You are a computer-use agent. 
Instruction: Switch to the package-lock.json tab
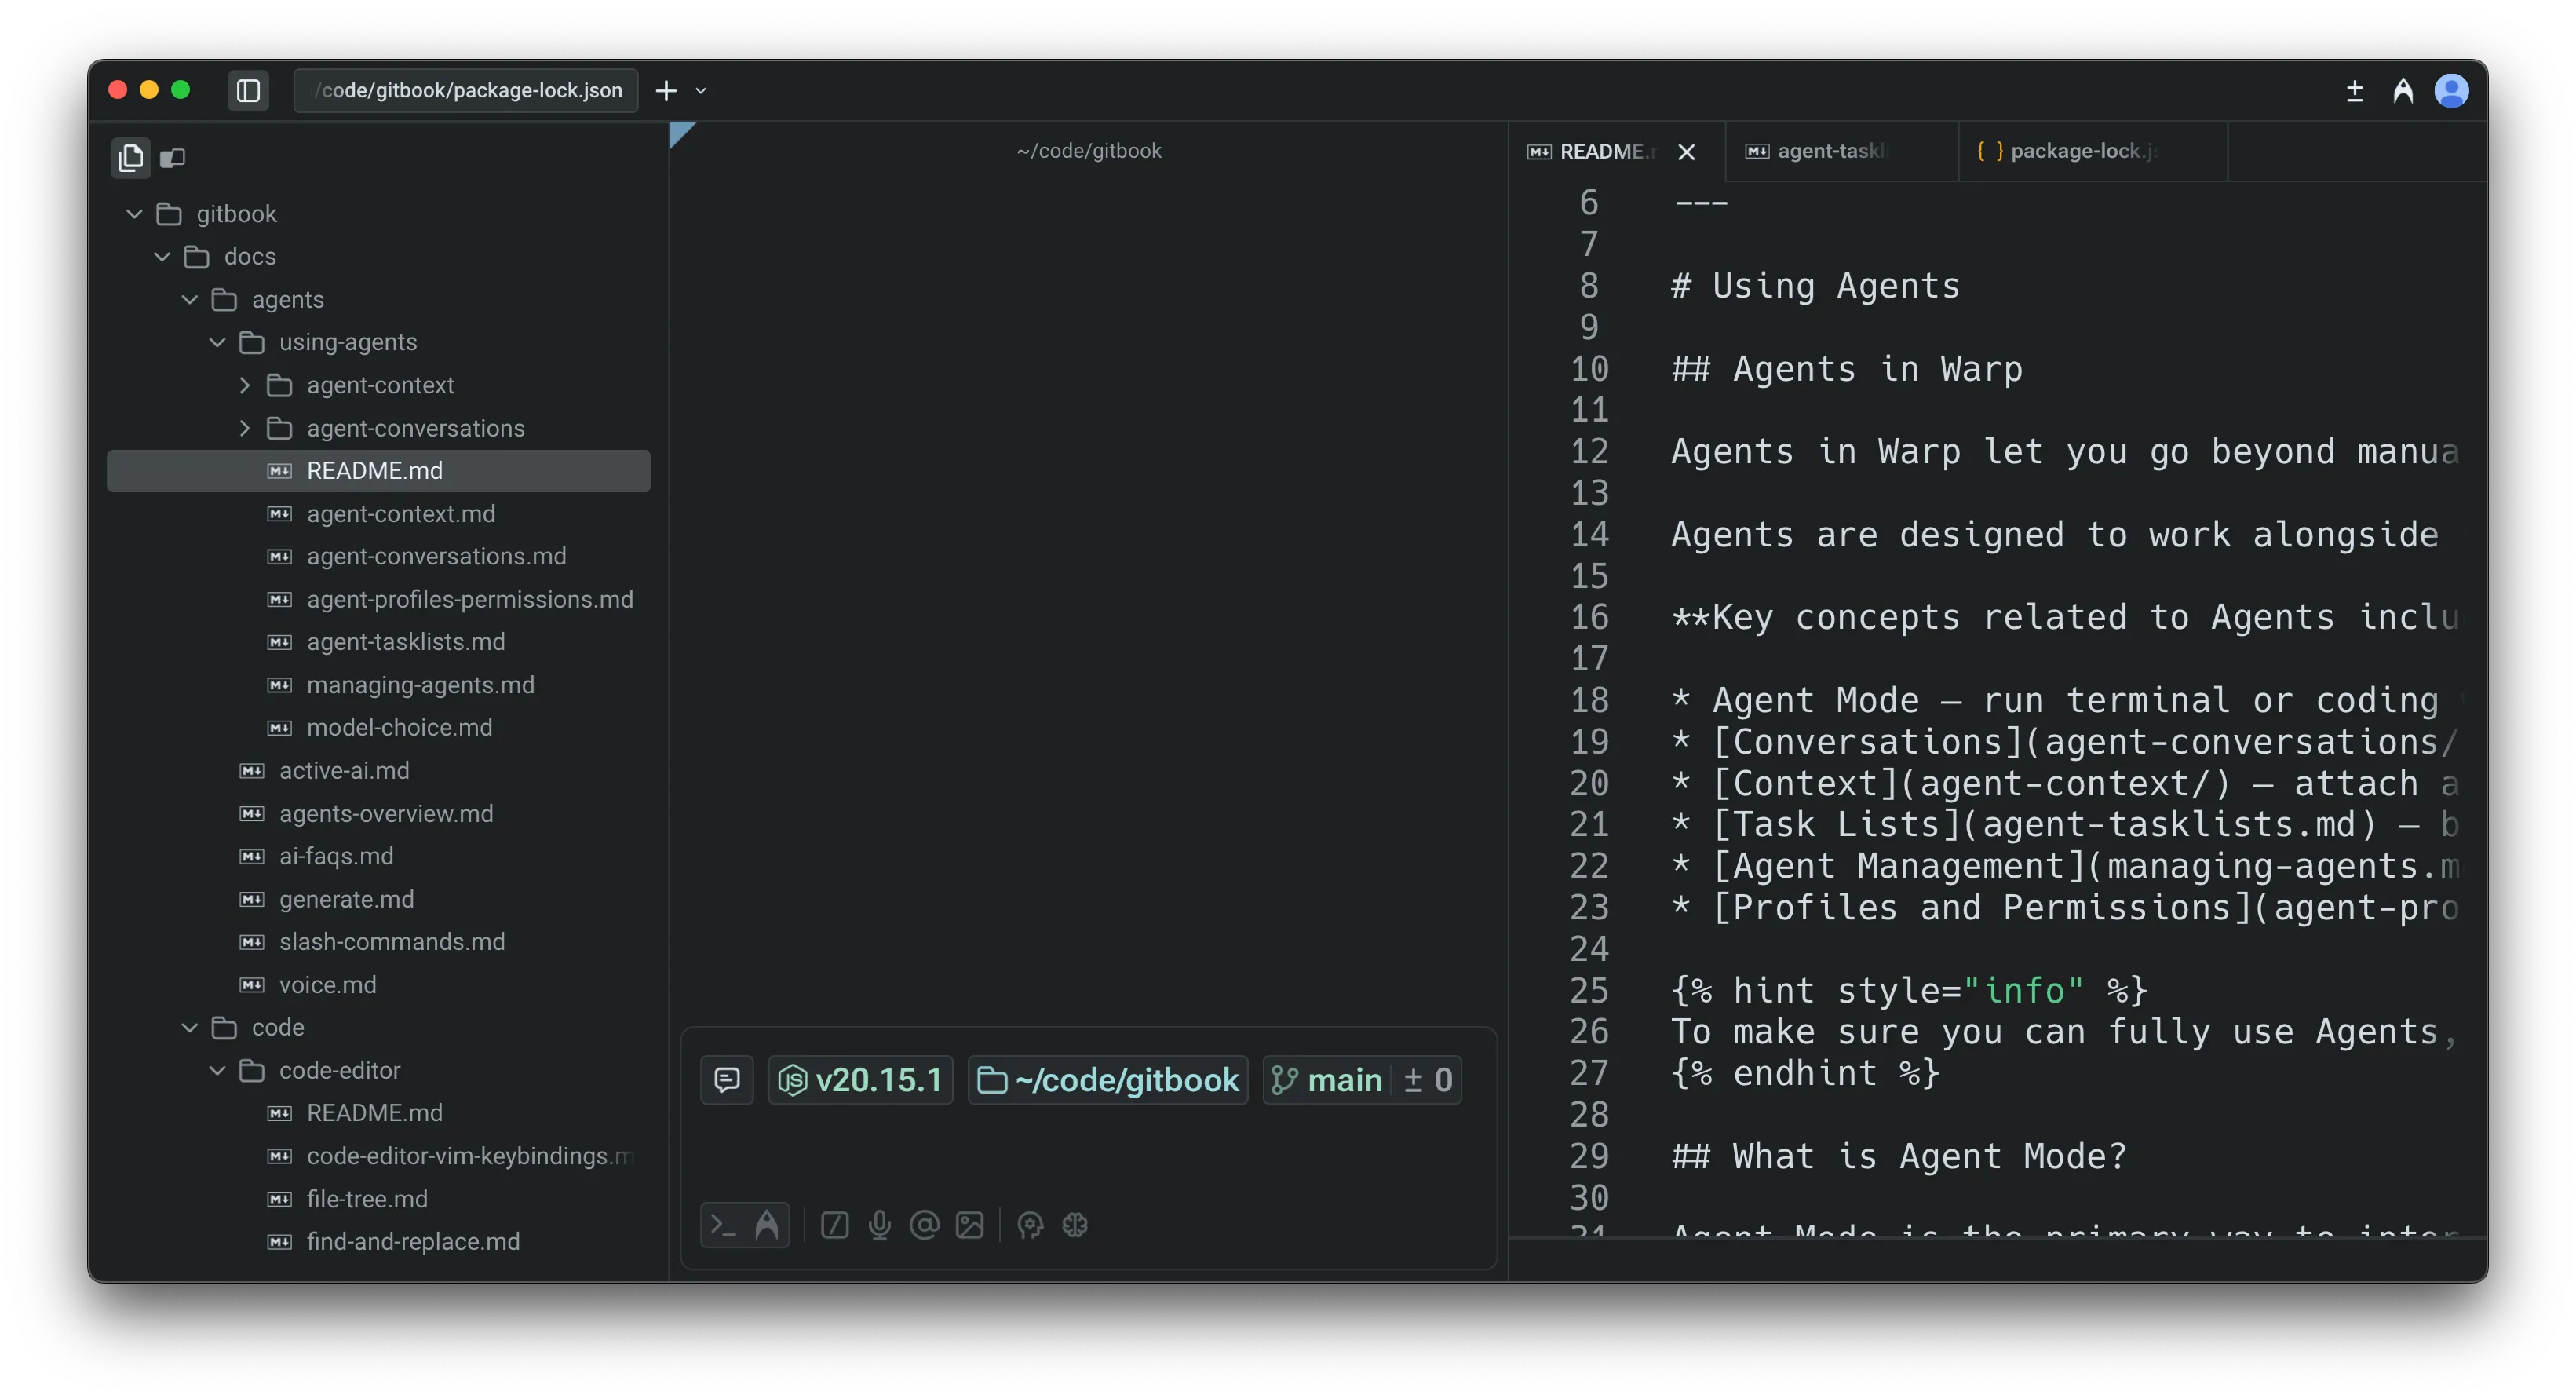point(2090,151)
